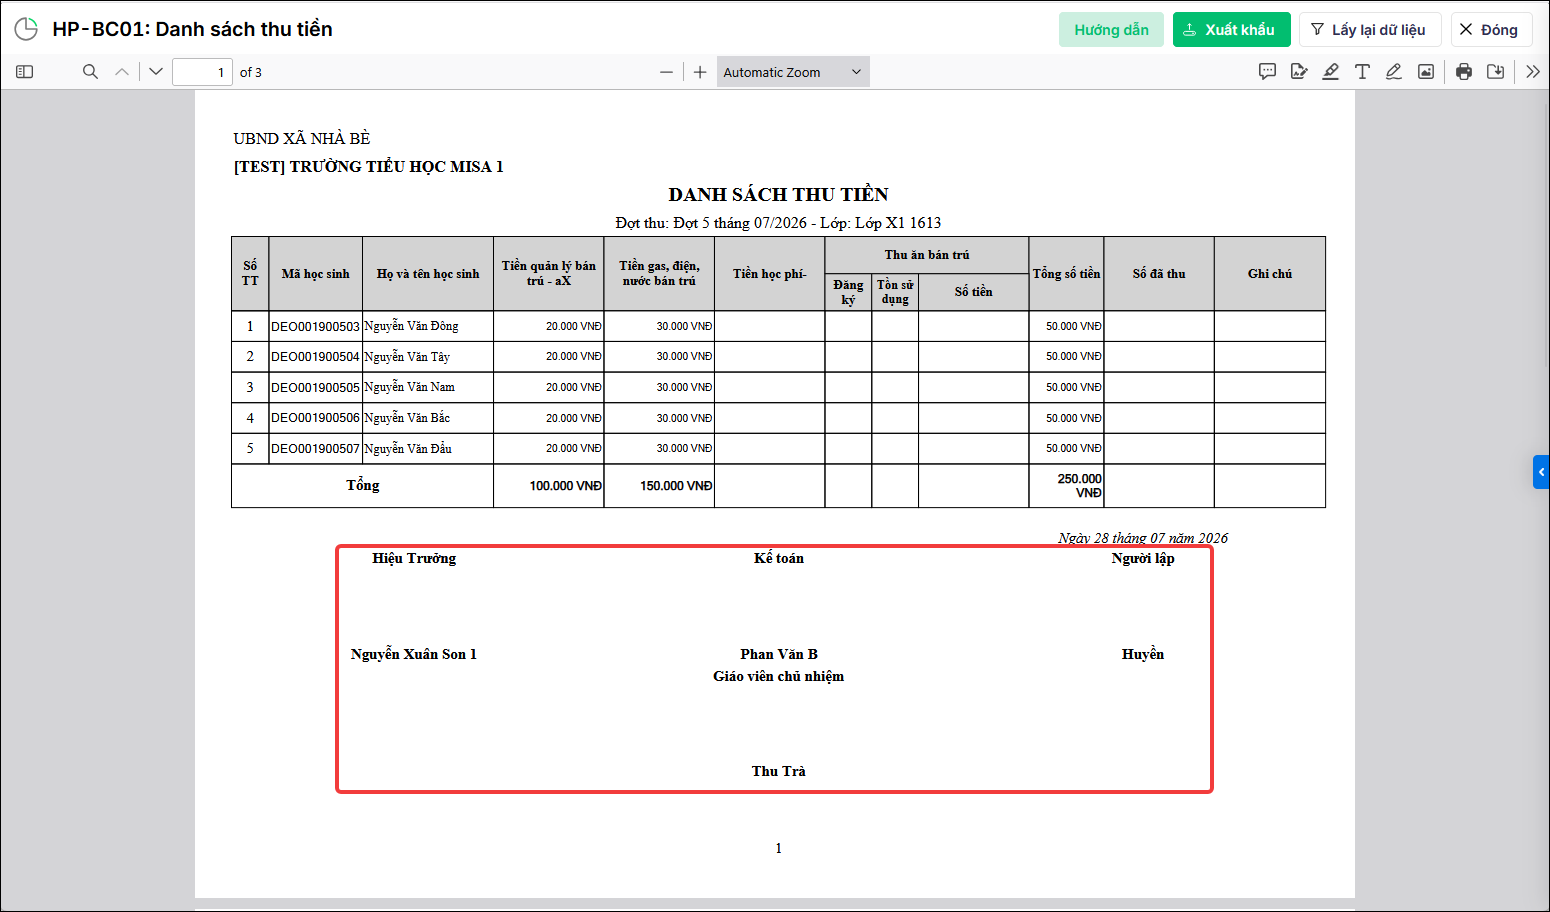Select the add text tool
Viewport: 1550px width, 912px height.
click(1362, 72)
